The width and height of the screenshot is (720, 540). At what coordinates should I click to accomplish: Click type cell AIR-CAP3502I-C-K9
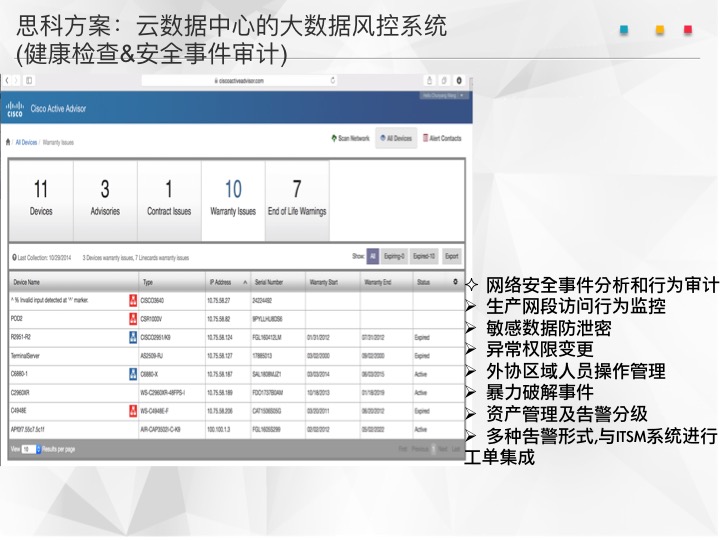160,429
